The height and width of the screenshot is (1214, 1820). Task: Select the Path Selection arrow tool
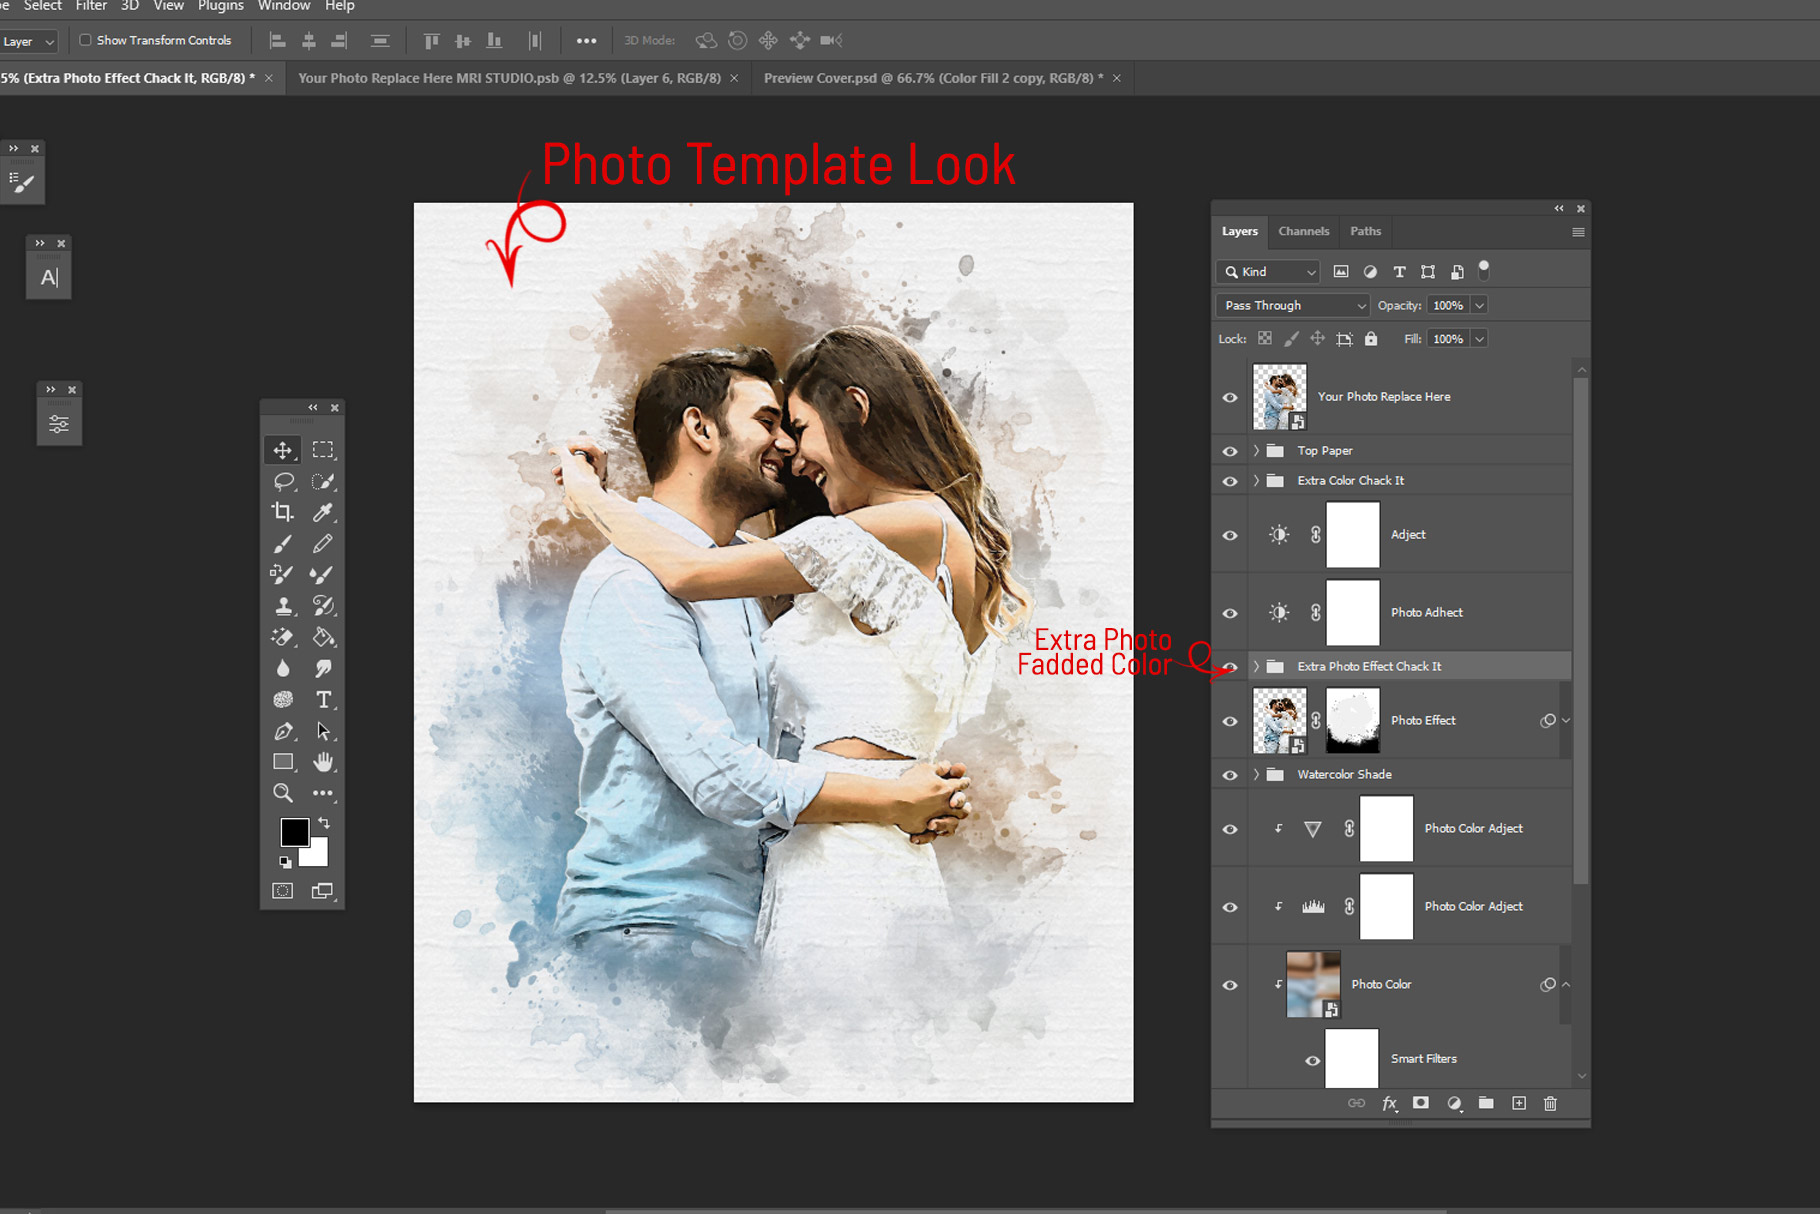click(x=323, y=731)
